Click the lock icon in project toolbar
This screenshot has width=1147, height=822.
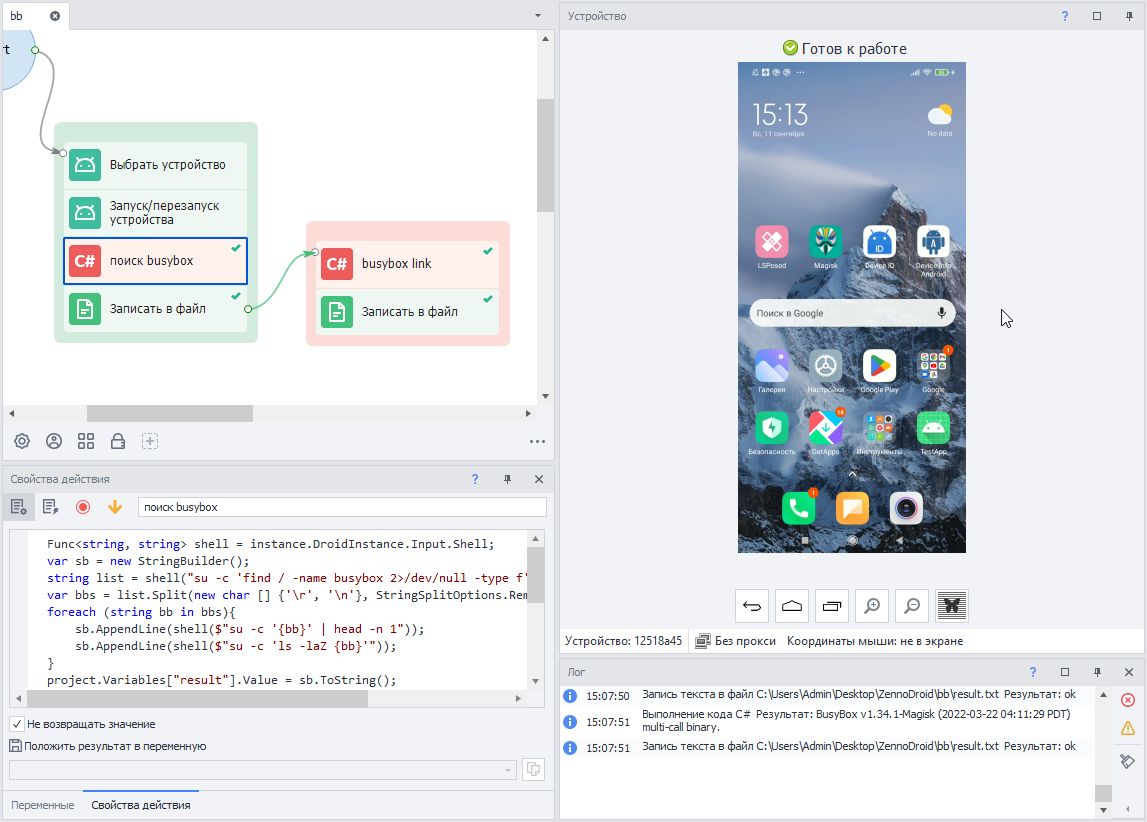click(x=118, y=441)
